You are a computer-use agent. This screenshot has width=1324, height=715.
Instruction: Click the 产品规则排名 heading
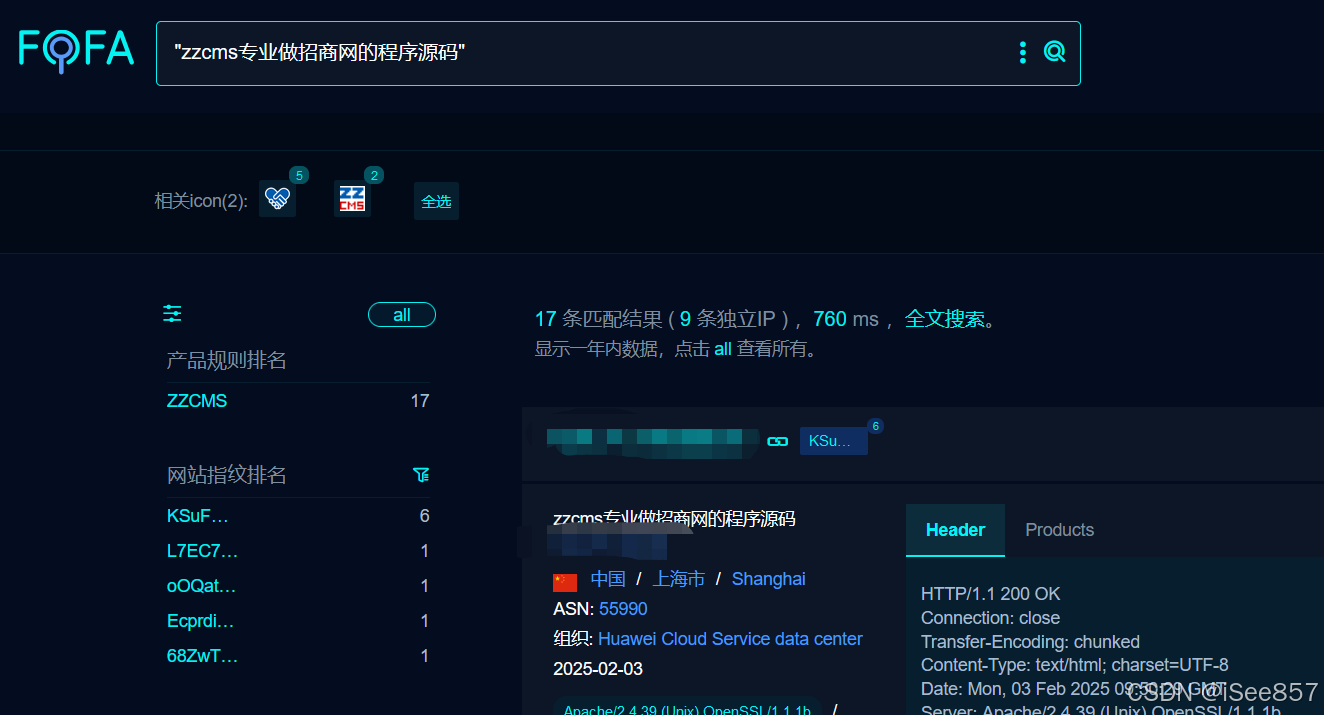227,360
